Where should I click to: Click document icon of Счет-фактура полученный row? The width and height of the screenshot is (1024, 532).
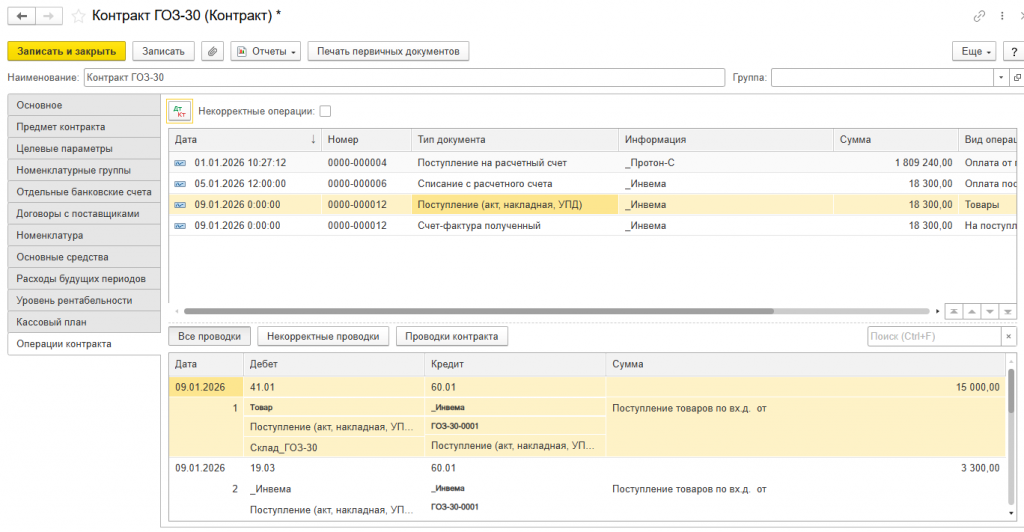coord(180,225)
